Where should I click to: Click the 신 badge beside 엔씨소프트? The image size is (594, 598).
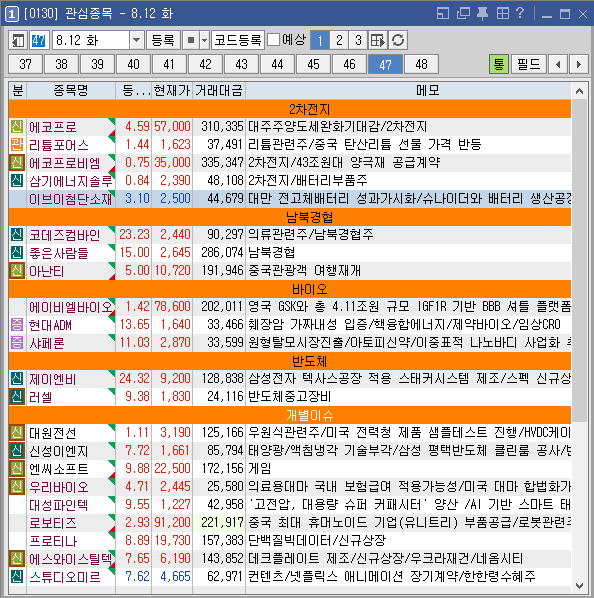pos(17,469)
